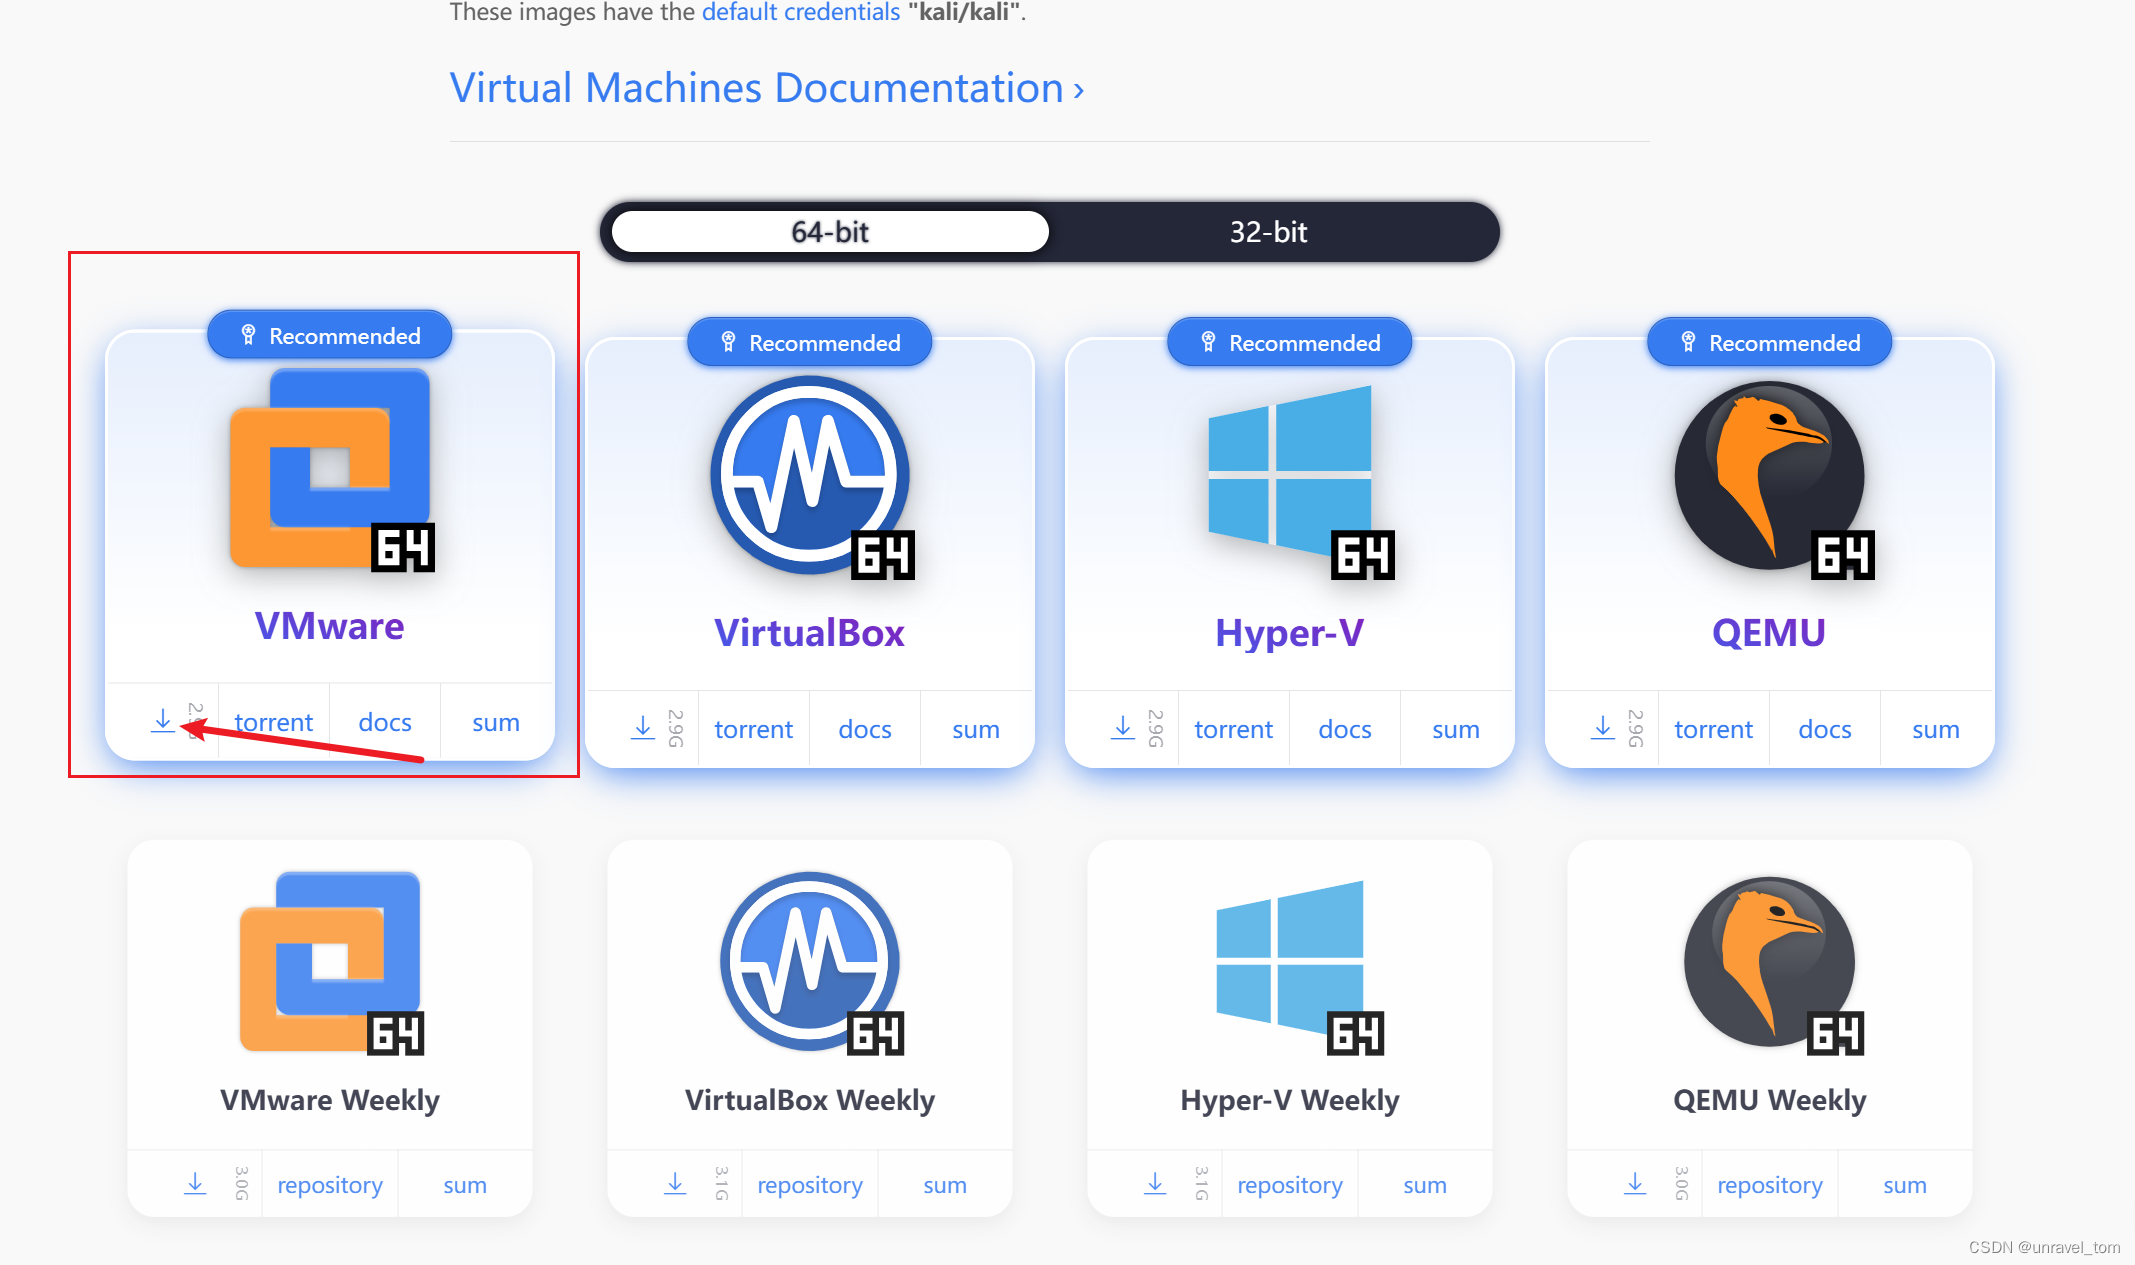Open the QEMU sum link
The height and width of the screenshot is (1265, 2135).
tap(1936, 729)
